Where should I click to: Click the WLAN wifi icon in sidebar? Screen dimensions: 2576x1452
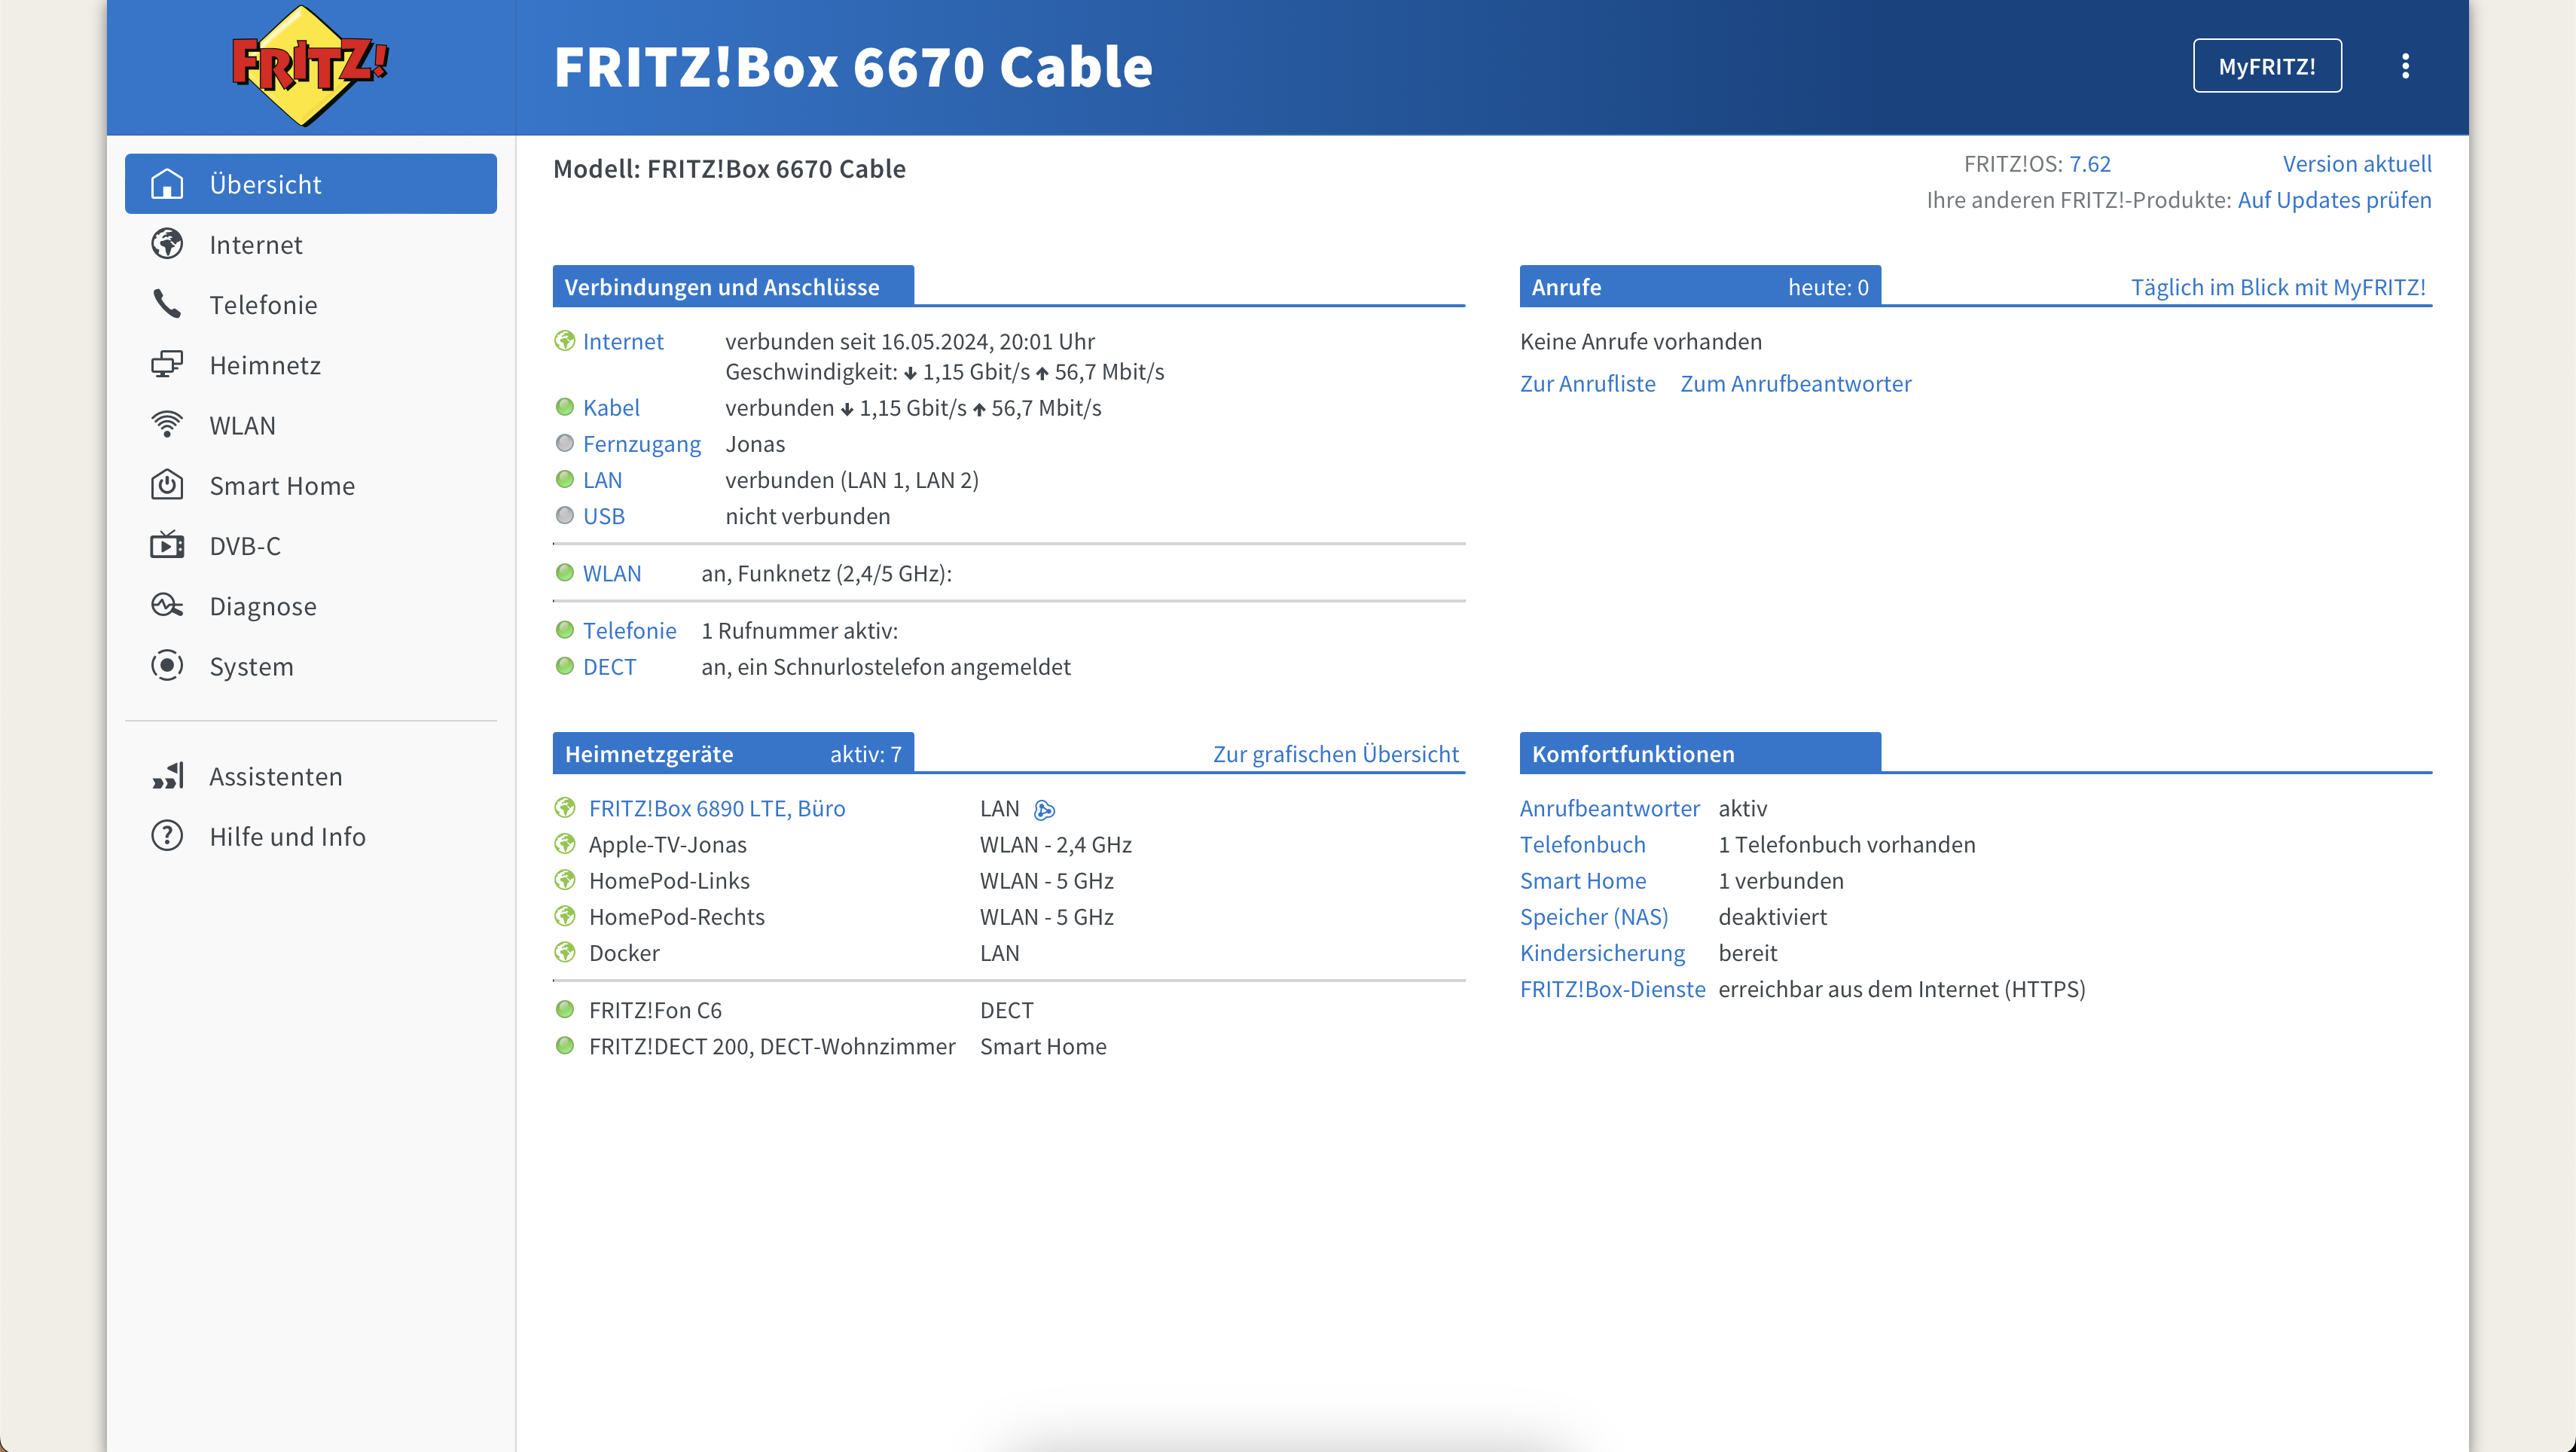click(x=167, y=425)
